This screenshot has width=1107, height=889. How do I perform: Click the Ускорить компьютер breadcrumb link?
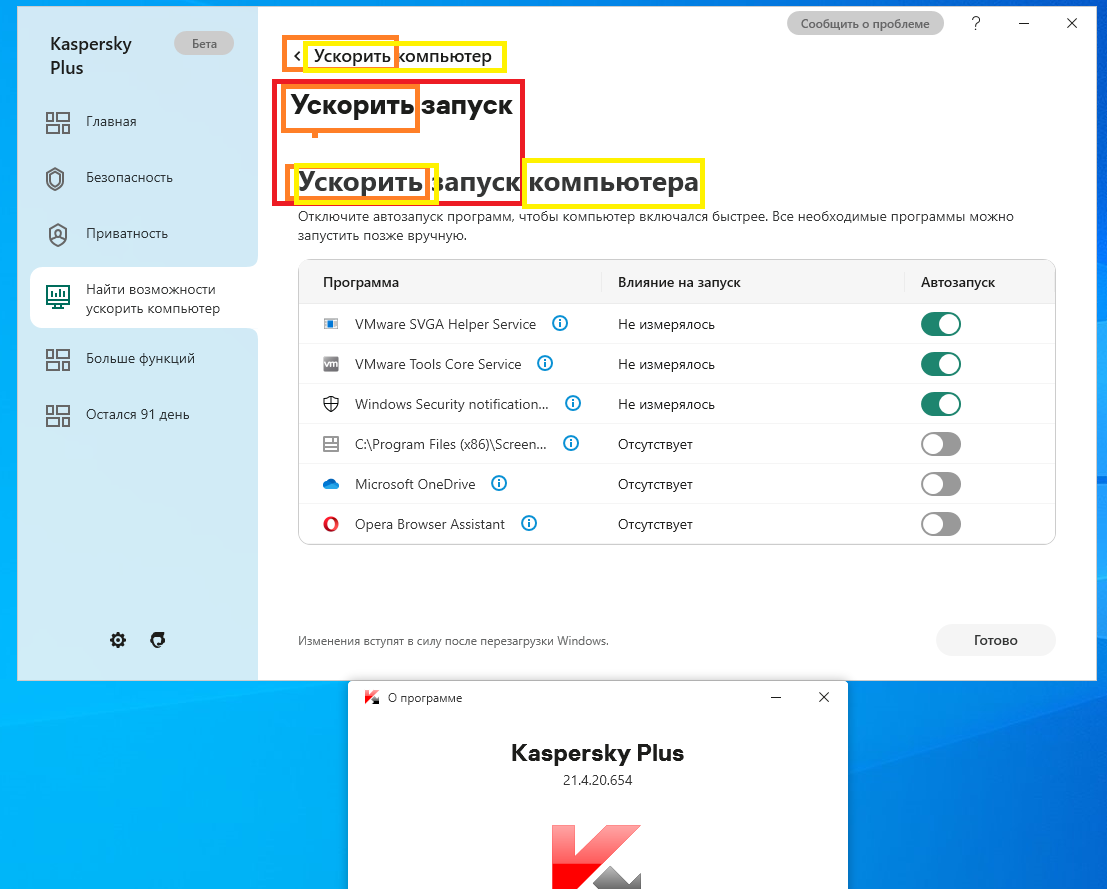click(402, 56)
